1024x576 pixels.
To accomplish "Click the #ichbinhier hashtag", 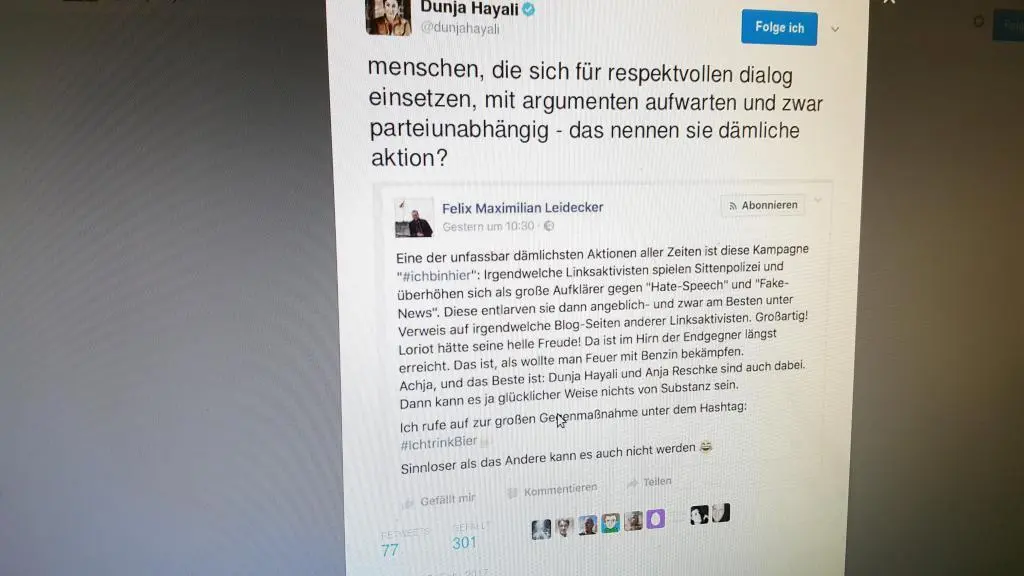I will [436, 276].
